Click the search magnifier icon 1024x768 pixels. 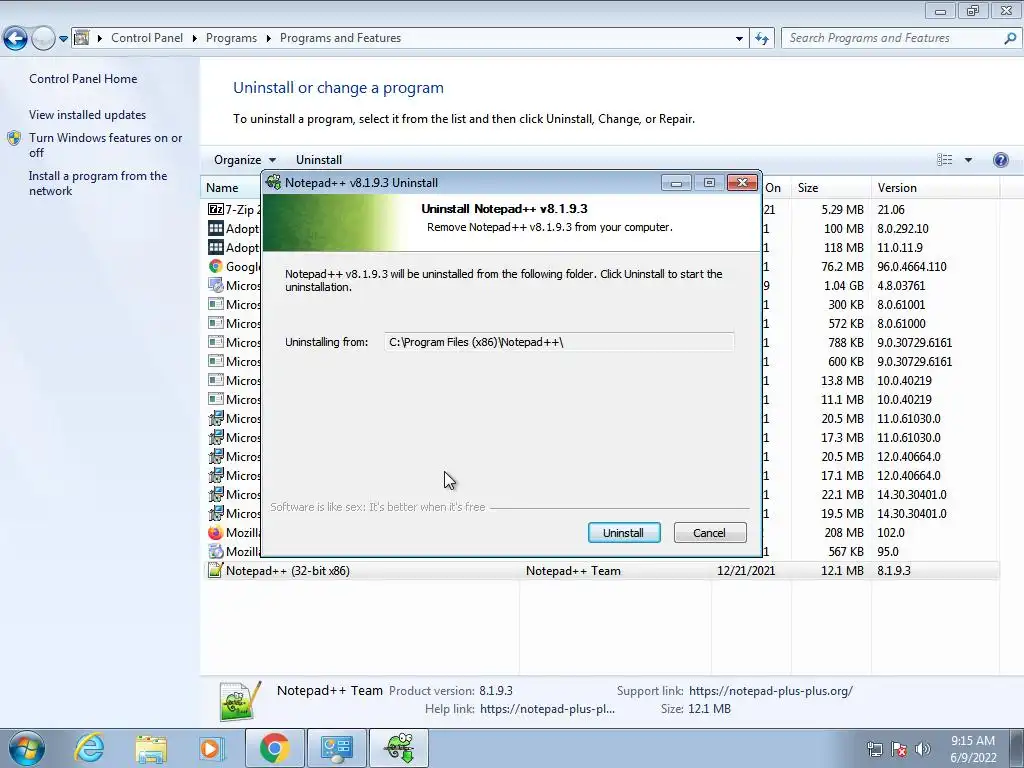coord(1010,39)
